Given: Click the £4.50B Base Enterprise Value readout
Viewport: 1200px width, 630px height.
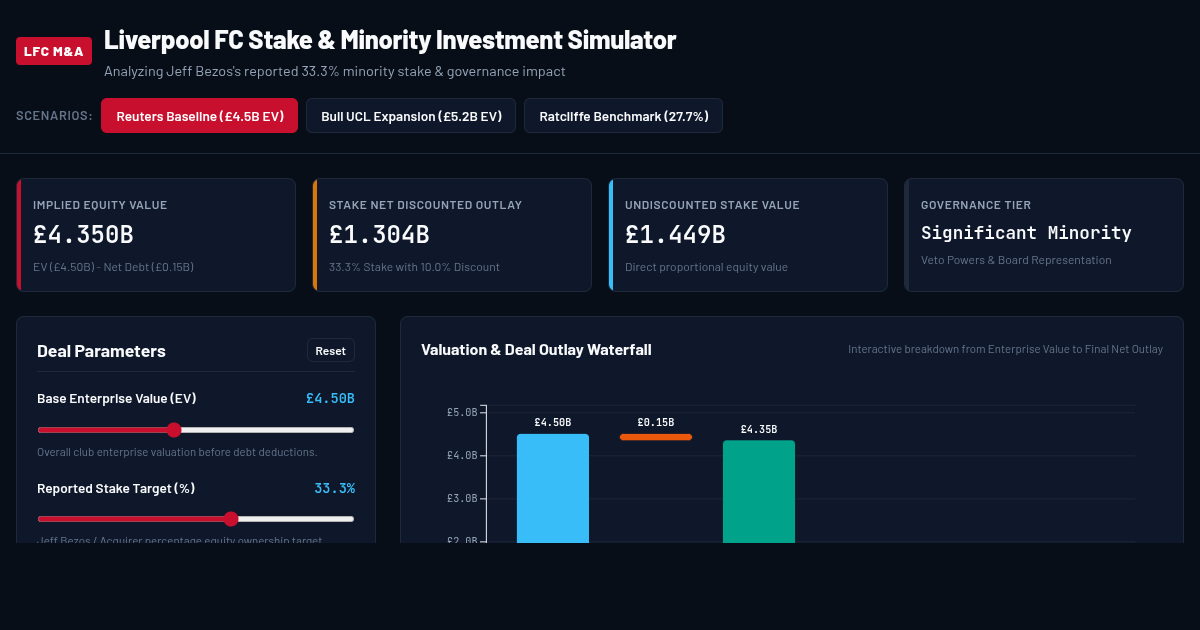Looking at the screenshot, I should pos(330,398).
